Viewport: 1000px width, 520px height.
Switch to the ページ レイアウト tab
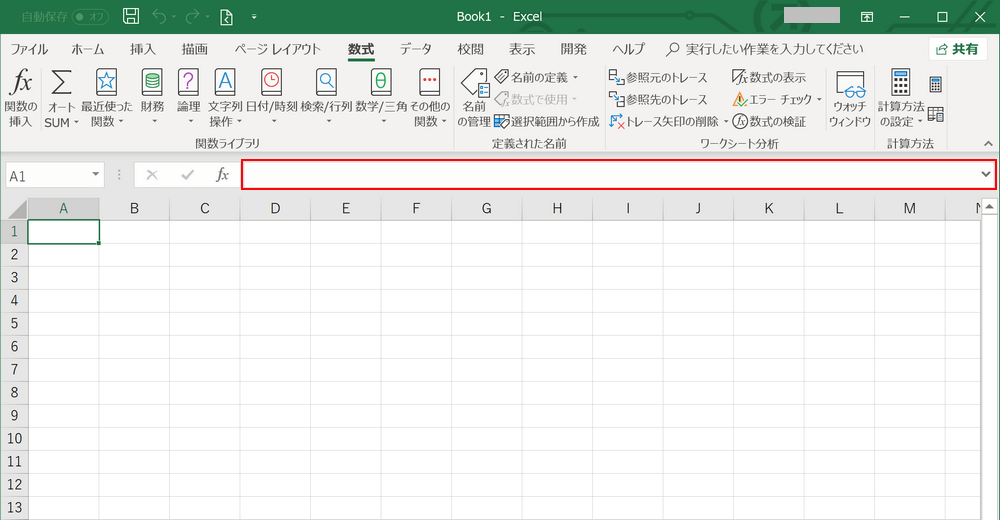point(277,49)
